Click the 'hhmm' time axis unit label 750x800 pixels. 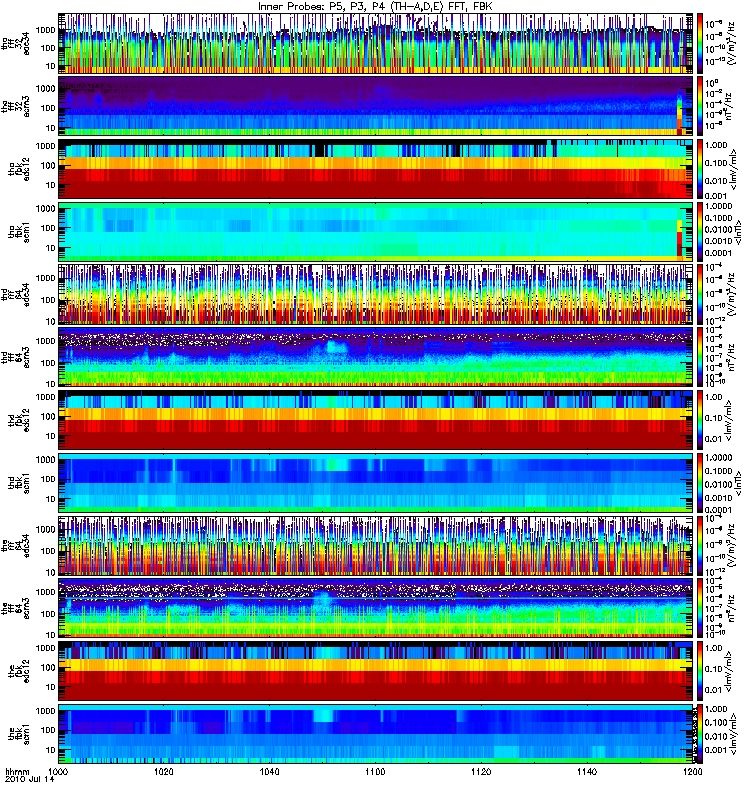(x=17, y=771)
